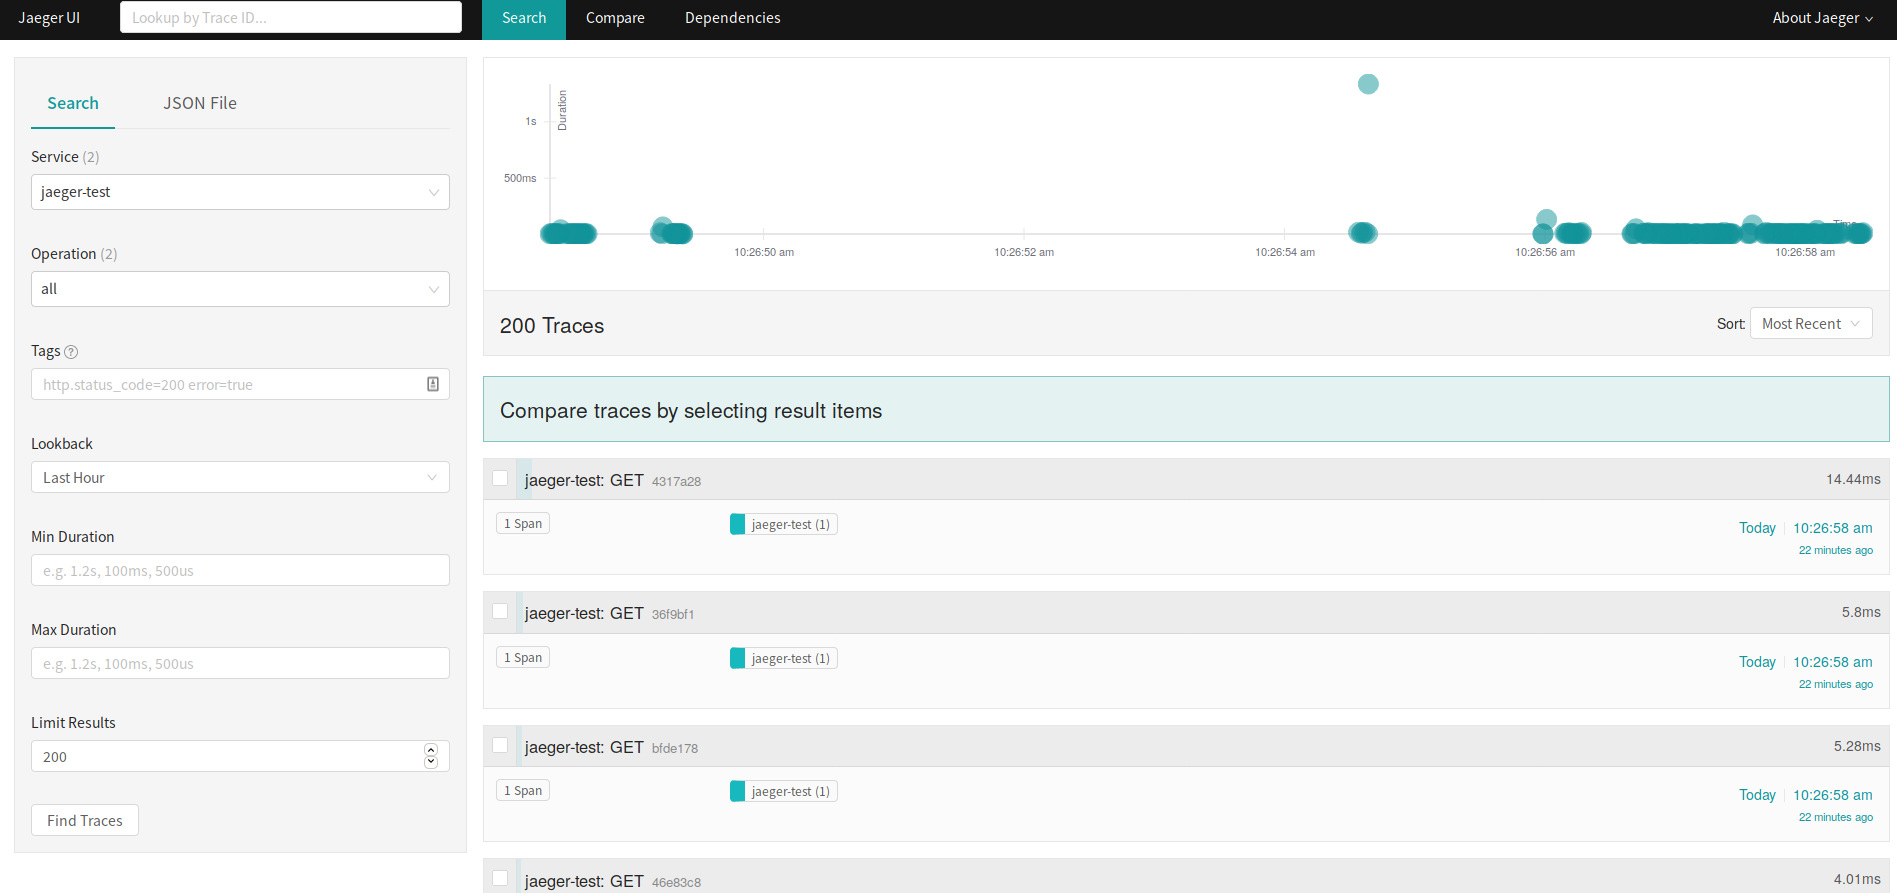
Task: Check the compare box for trace bfde178
Action: point(500,746)
